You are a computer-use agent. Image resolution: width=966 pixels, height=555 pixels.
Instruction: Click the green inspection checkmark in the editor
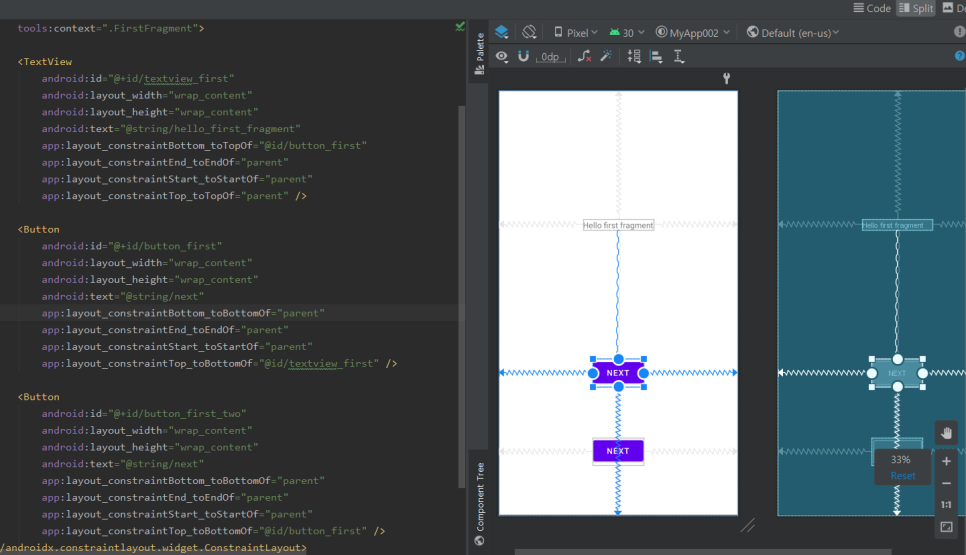click(460, 26)
